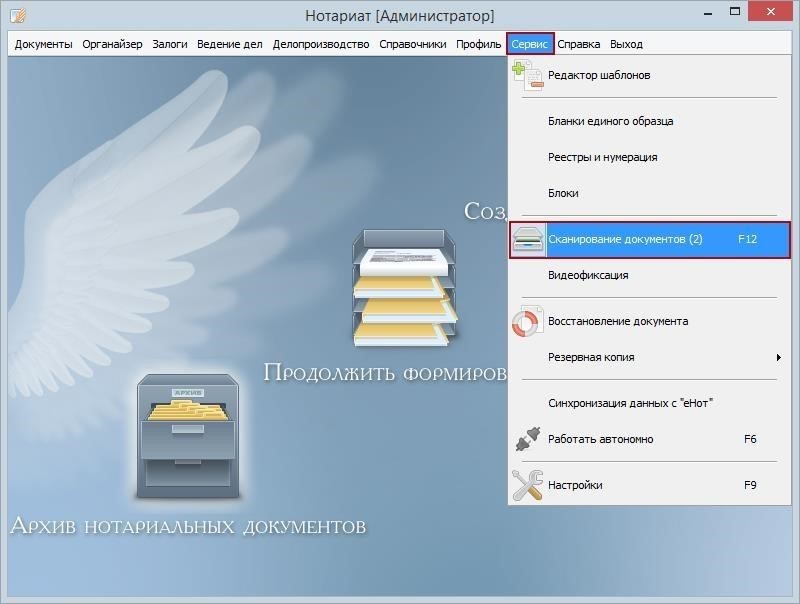
Task: Select Работать автономно entry text
Action: pyautogui.click(x=601, y=439)
